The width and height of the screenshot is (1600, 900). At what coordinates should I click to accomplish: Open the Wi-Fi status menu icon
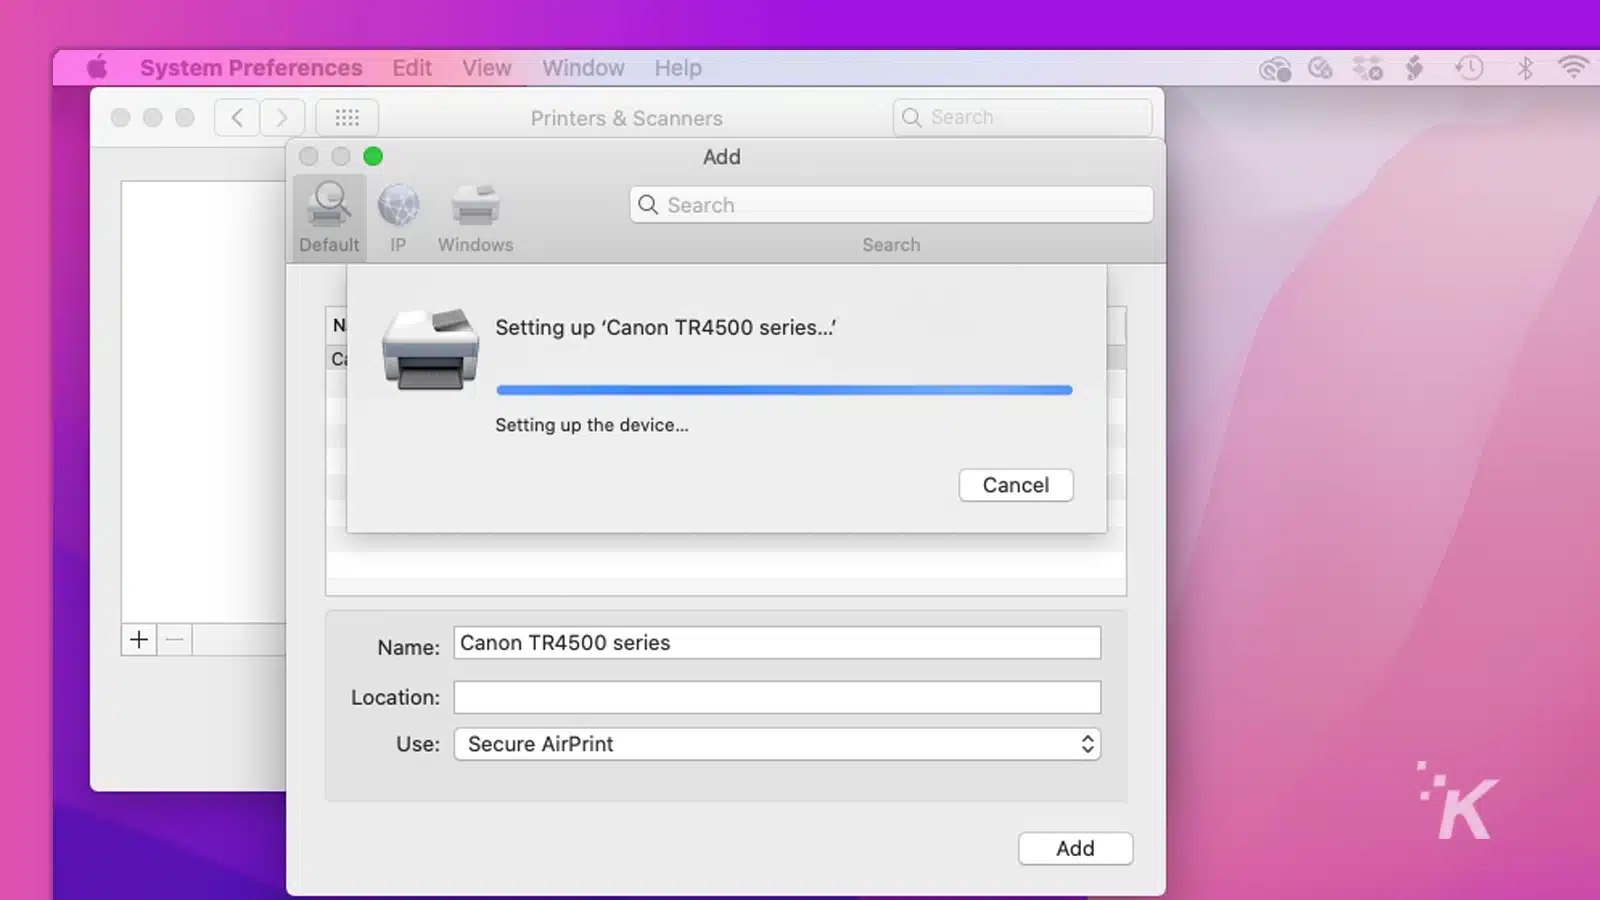(1573, 68)
